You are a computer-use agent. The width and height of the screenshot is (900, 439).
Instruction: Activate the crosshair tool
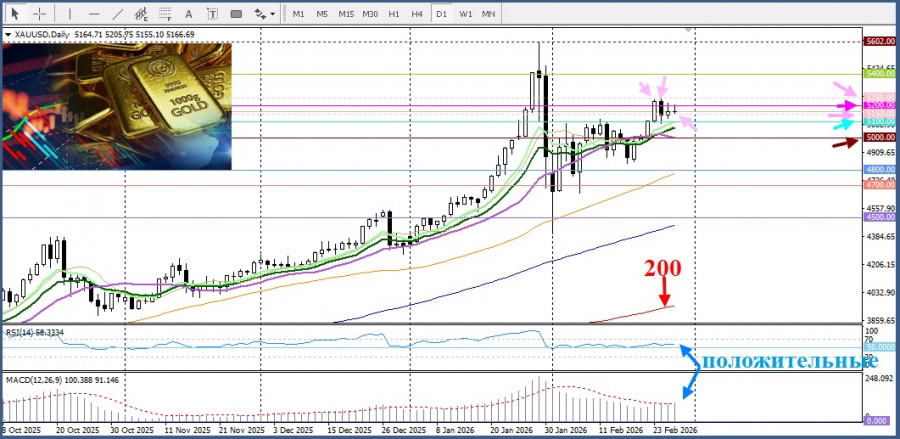(x=40, y=14)
